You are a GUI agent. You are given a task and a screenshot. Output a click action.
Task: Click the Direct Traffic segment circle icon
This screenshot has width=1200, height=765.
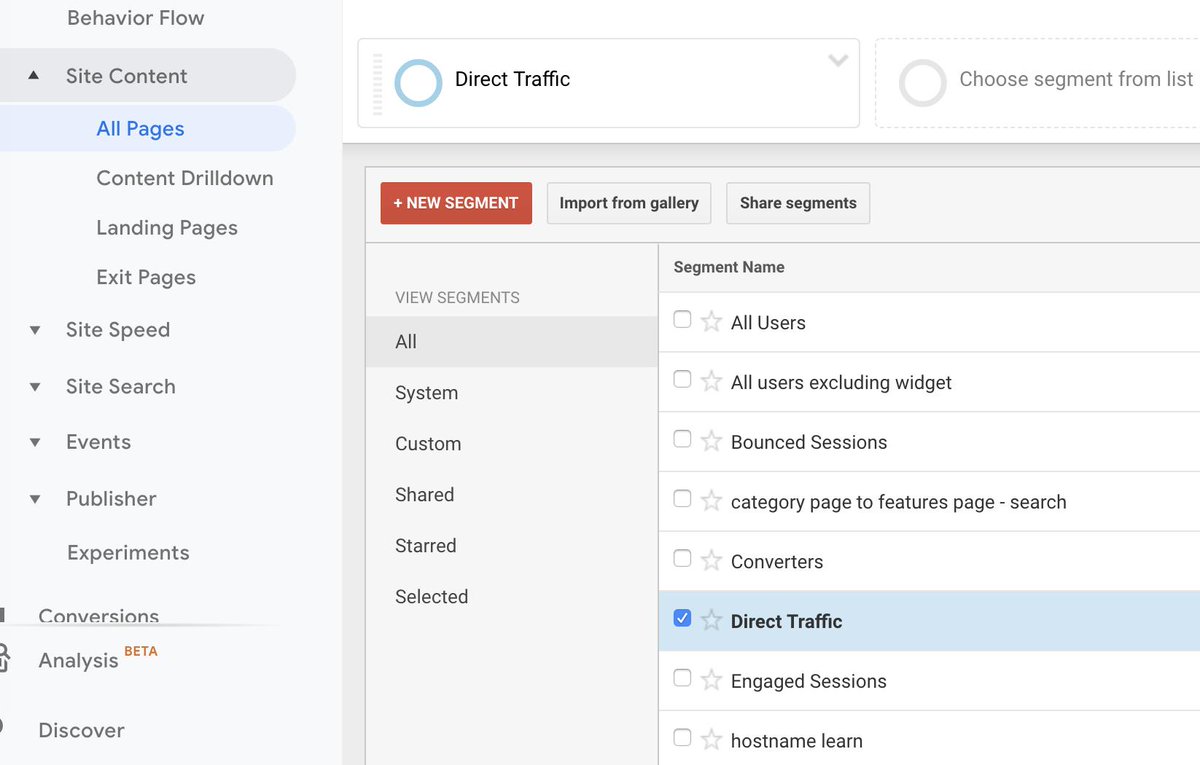418,83
